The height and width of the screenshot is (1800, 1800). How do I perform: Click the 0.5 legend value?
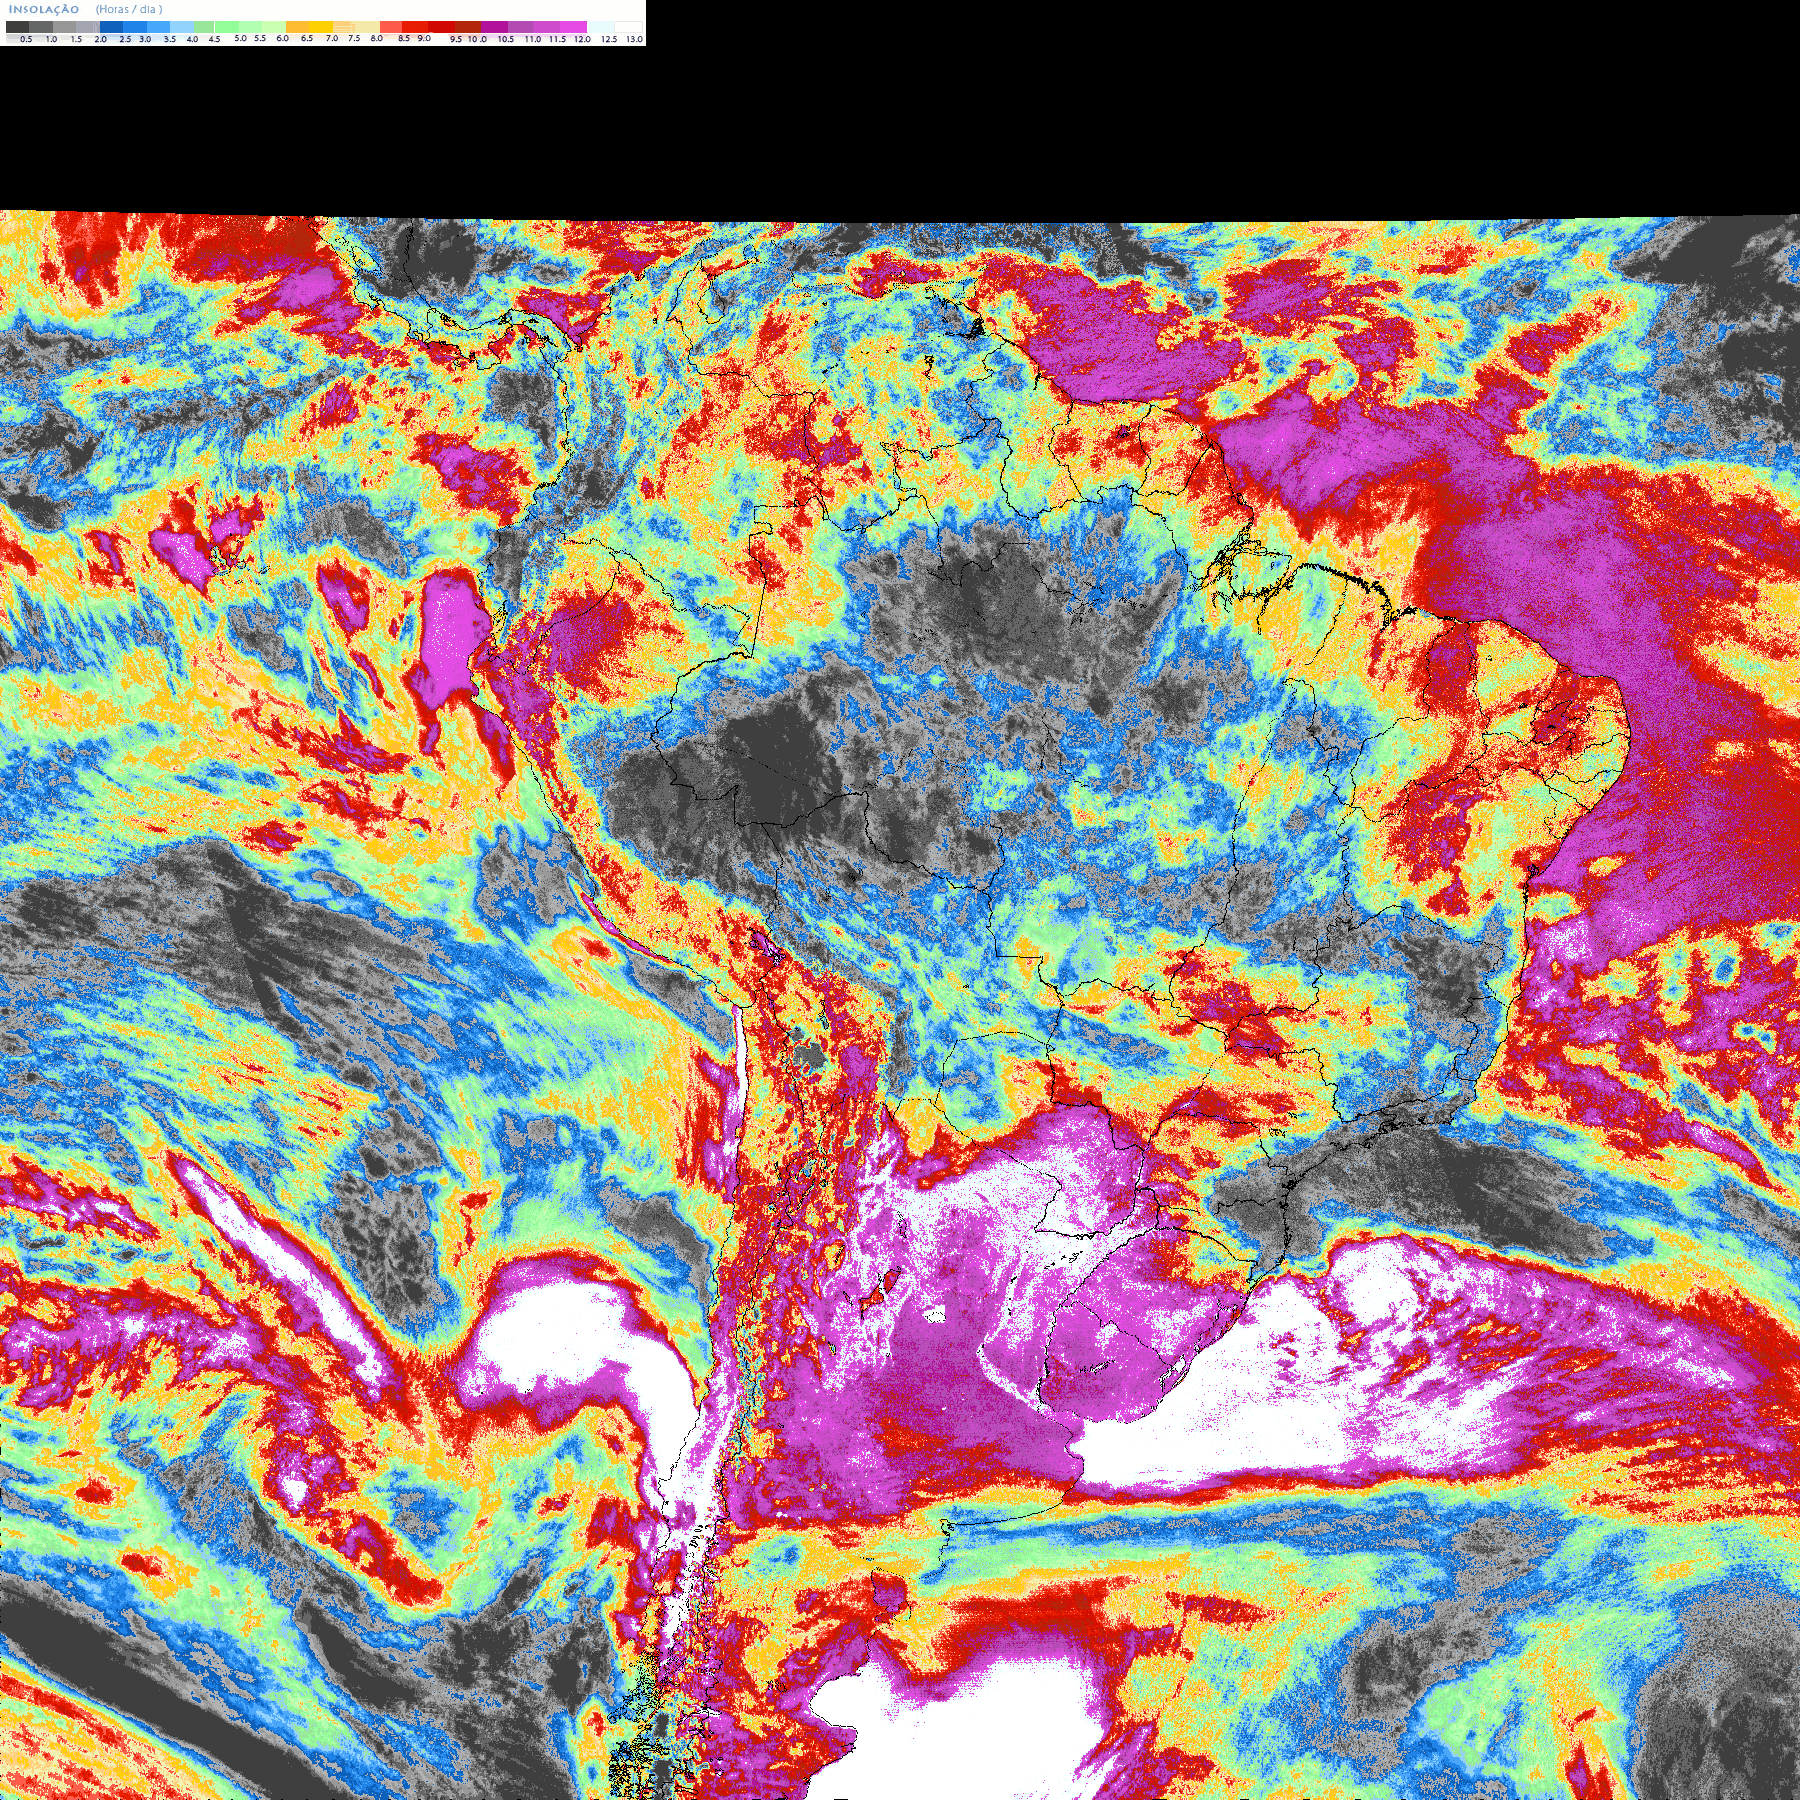pos(26,39)
